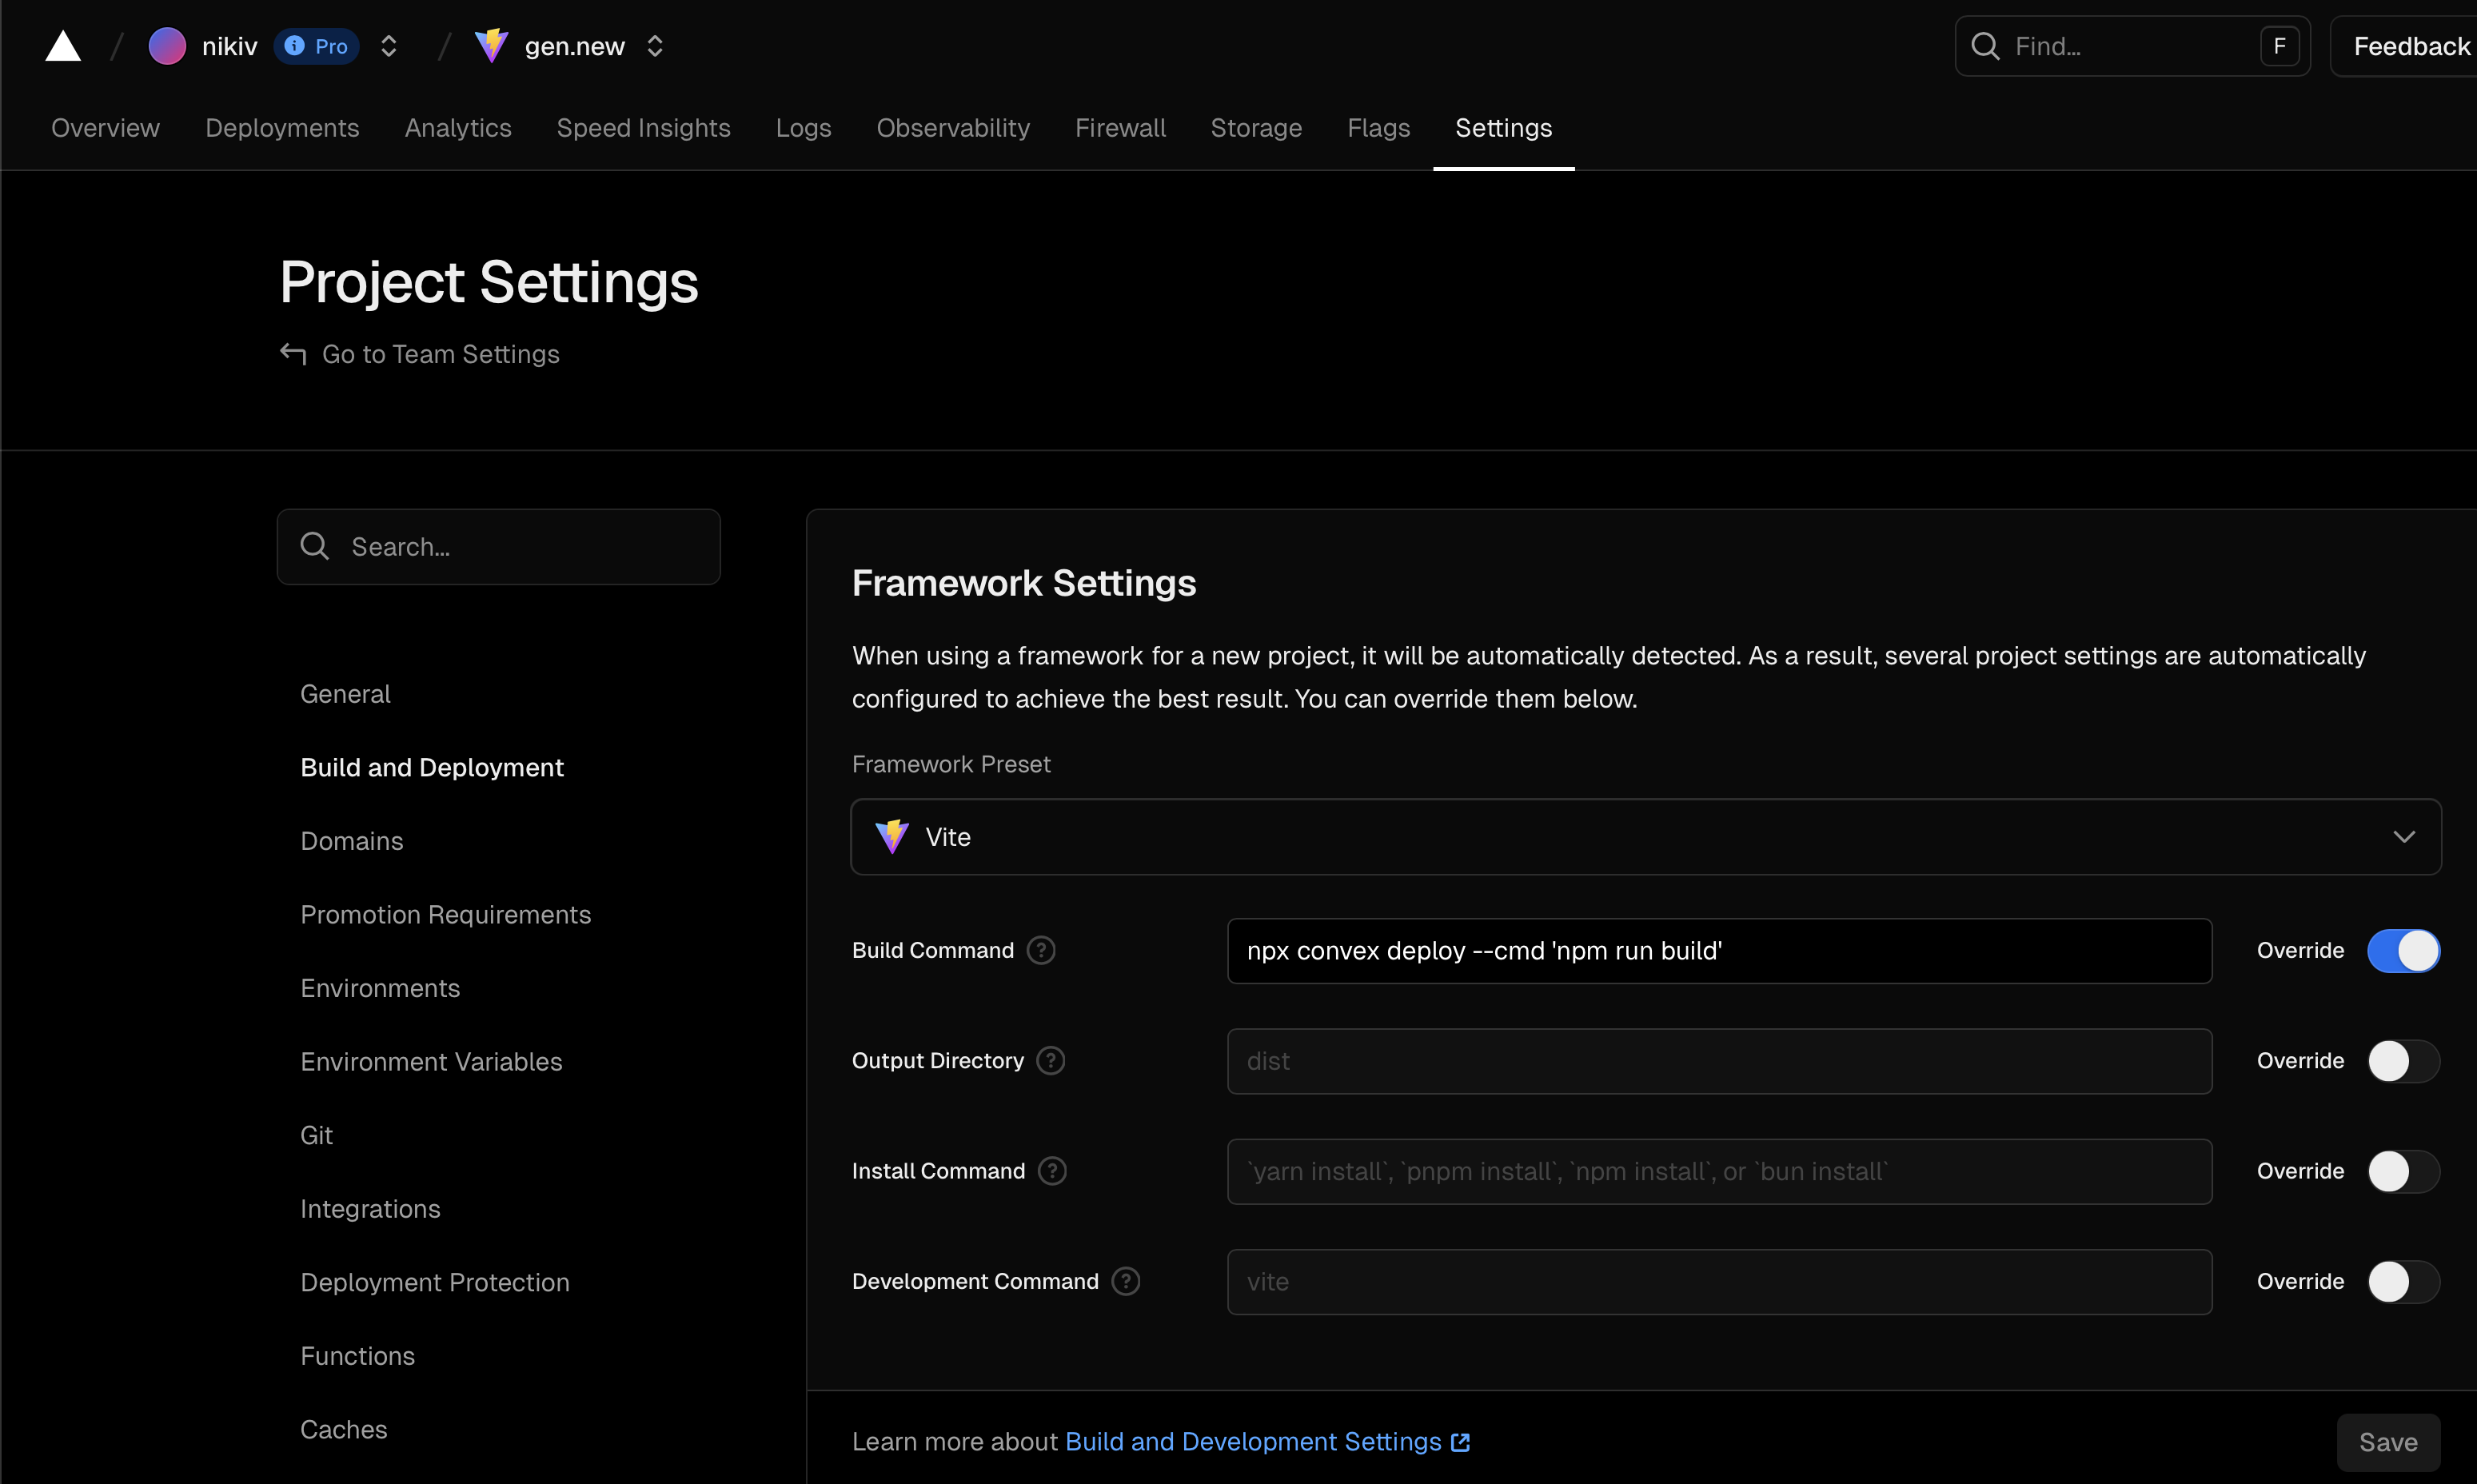The width and height of the screenshot is (2477, 1484).
Task: Open the Firewall tab
Action: (x=1120, y=128)
